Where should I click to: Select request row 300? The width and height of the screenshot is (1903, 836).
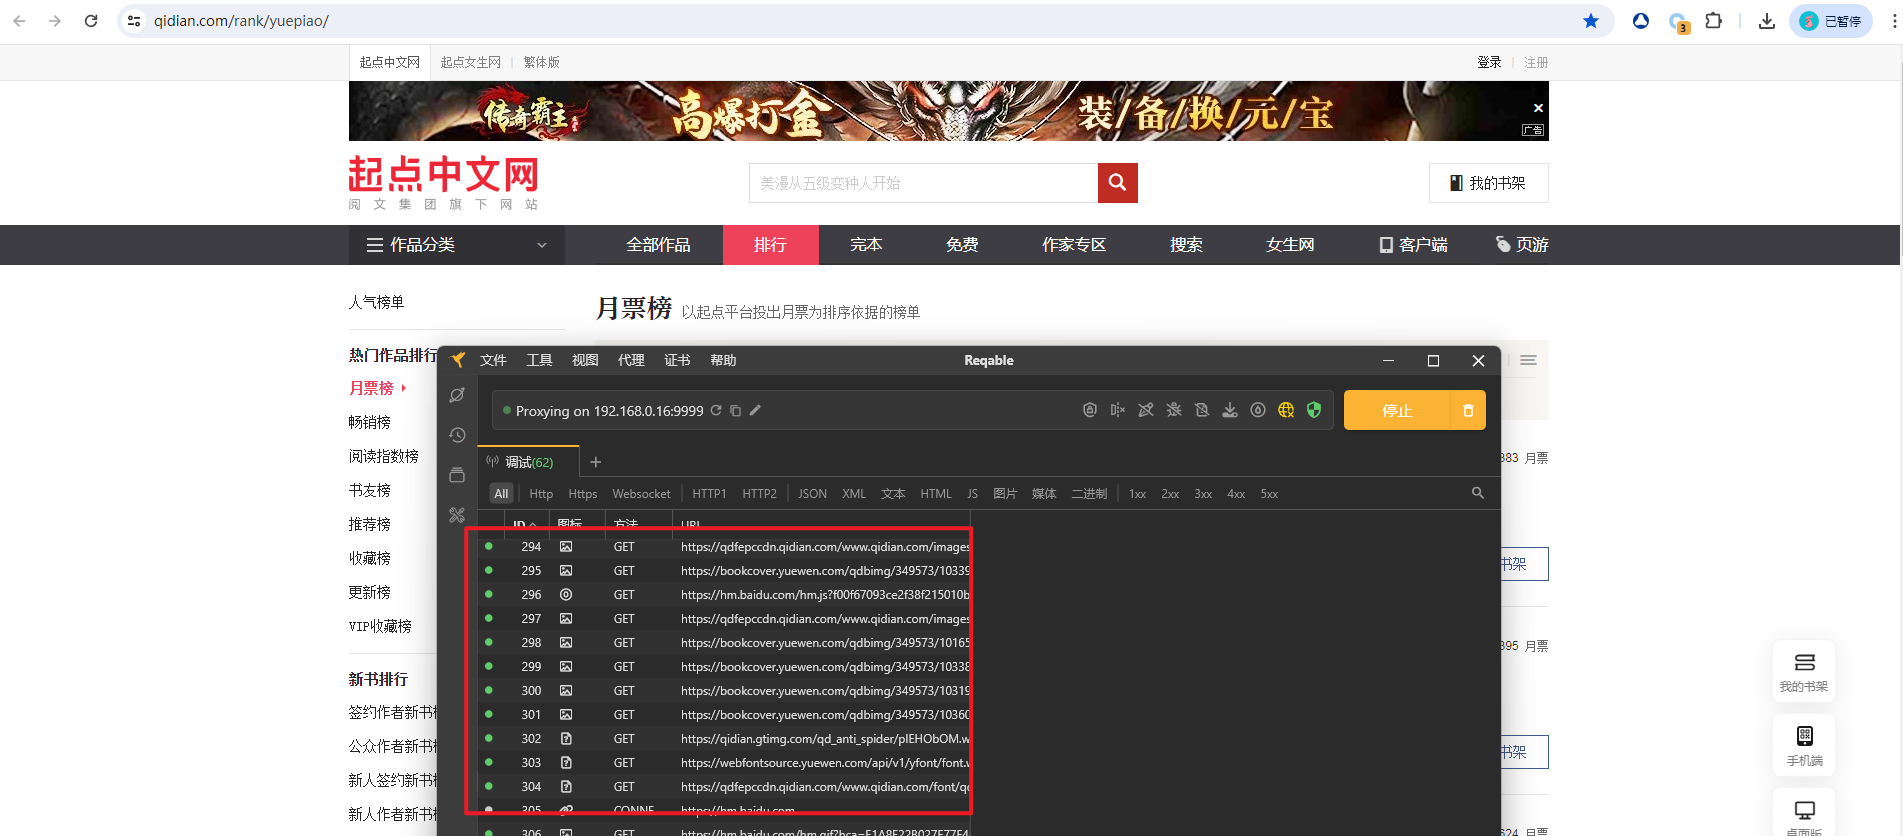pyautogui.click(x=725, y=691)
